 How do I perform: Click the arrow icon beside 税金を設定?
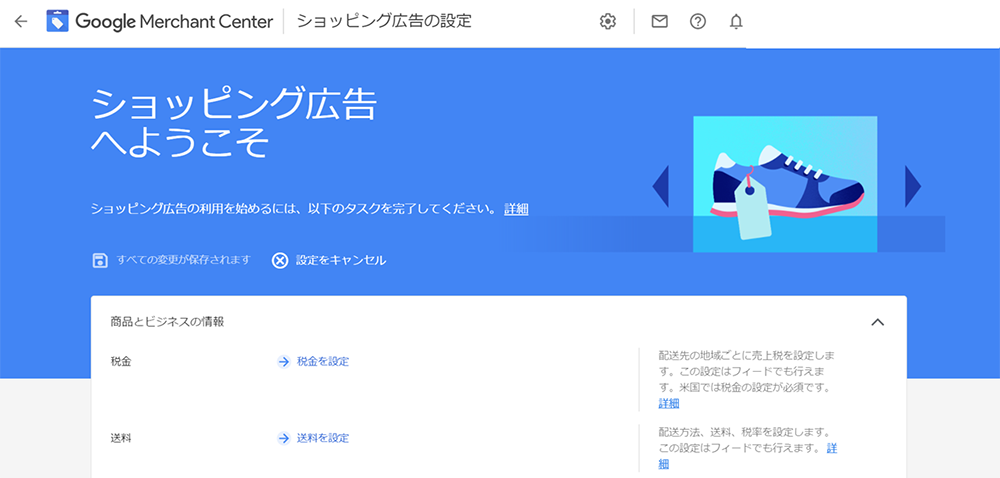pos(284,362)
